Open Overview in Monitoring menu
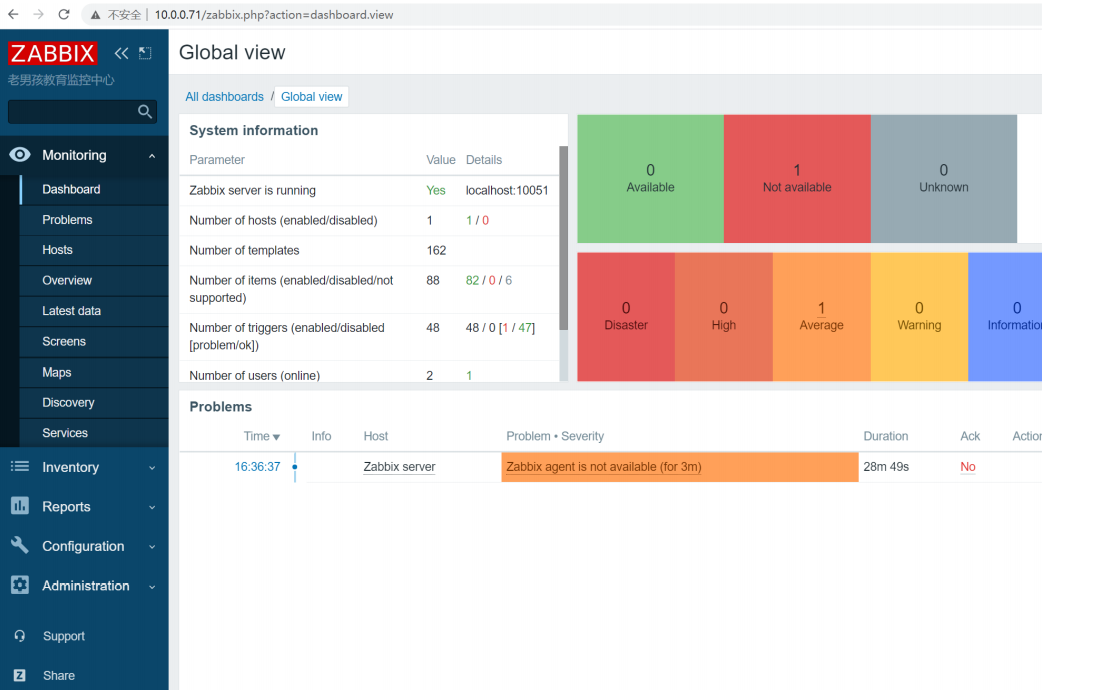Screen dimensions: 1120x690 click(66, 281)
